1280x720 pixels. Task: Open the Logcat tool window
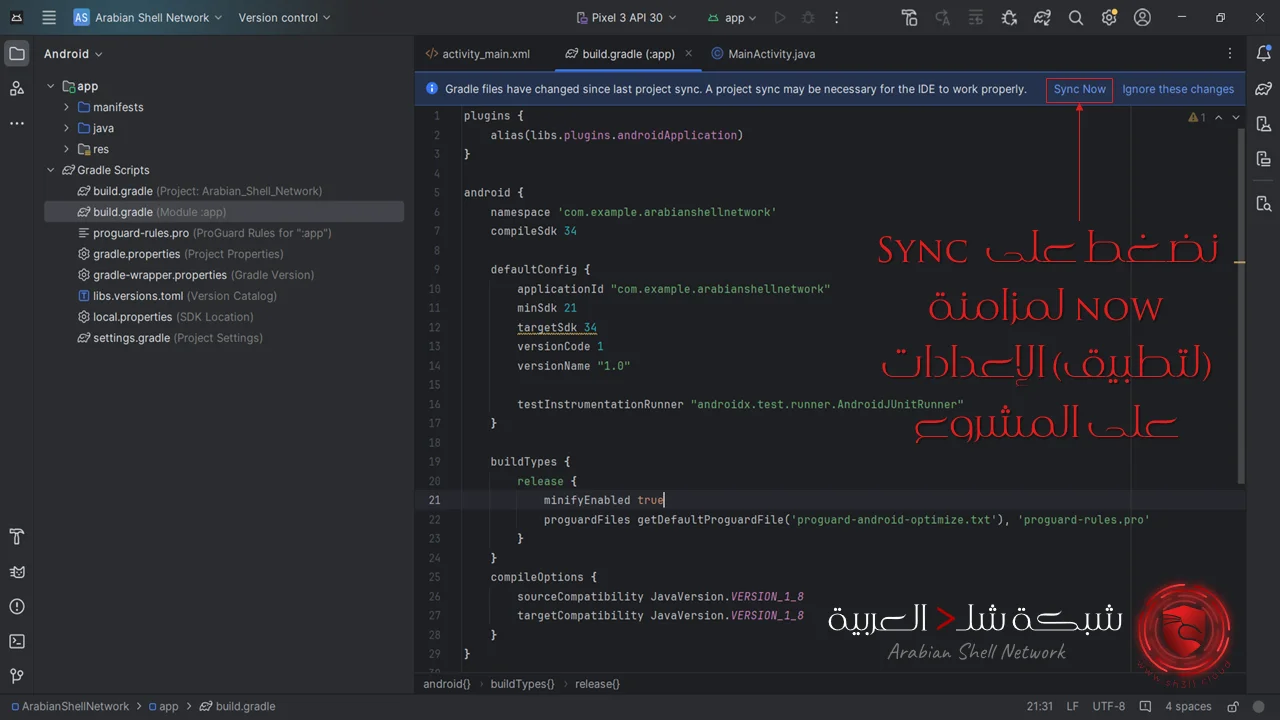coord(17,572)
